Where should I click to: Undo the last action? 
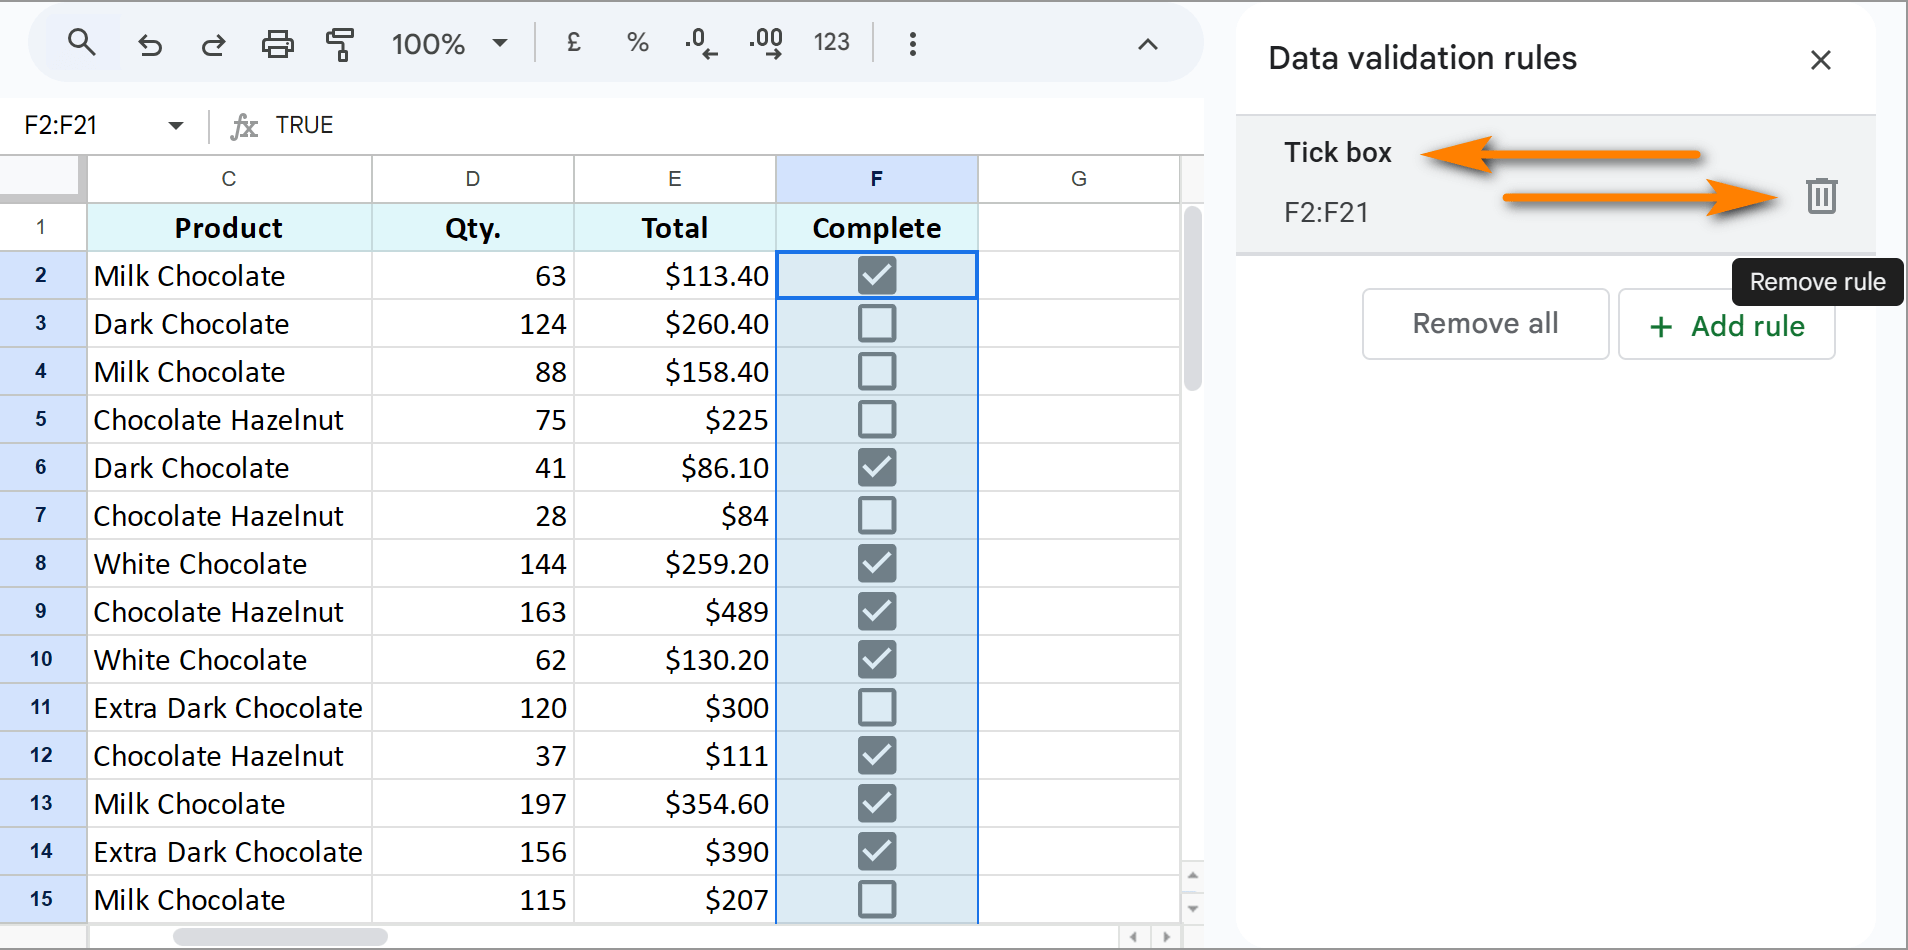pyautogui.click(x=150, y=44)
